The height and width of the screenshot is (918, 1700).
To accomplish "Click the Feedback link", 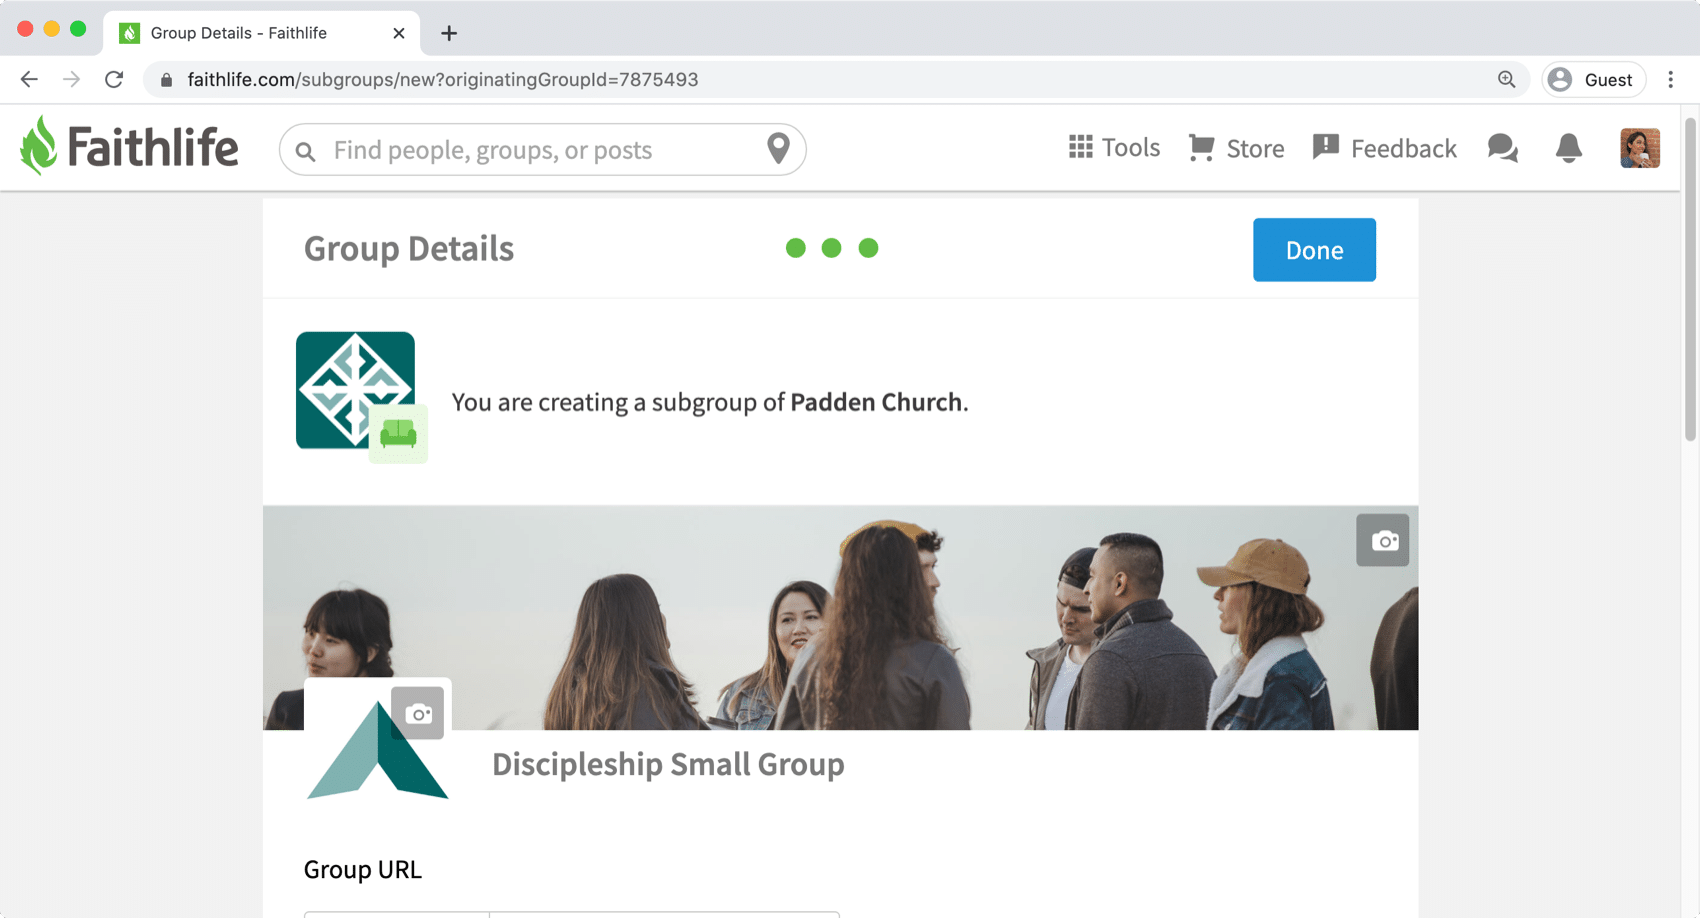I will (1384, 148).
